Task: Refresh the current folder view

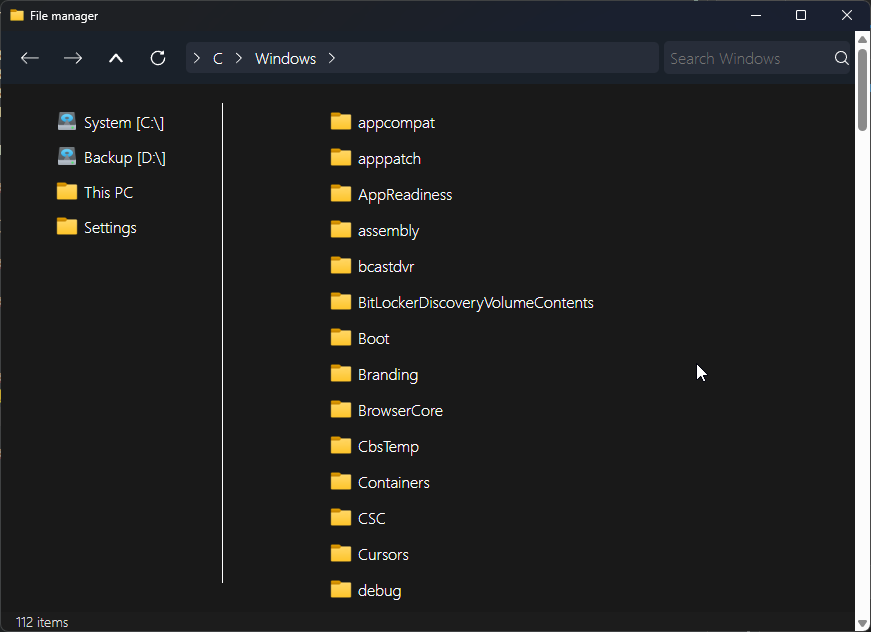Action: click(158, 58)
